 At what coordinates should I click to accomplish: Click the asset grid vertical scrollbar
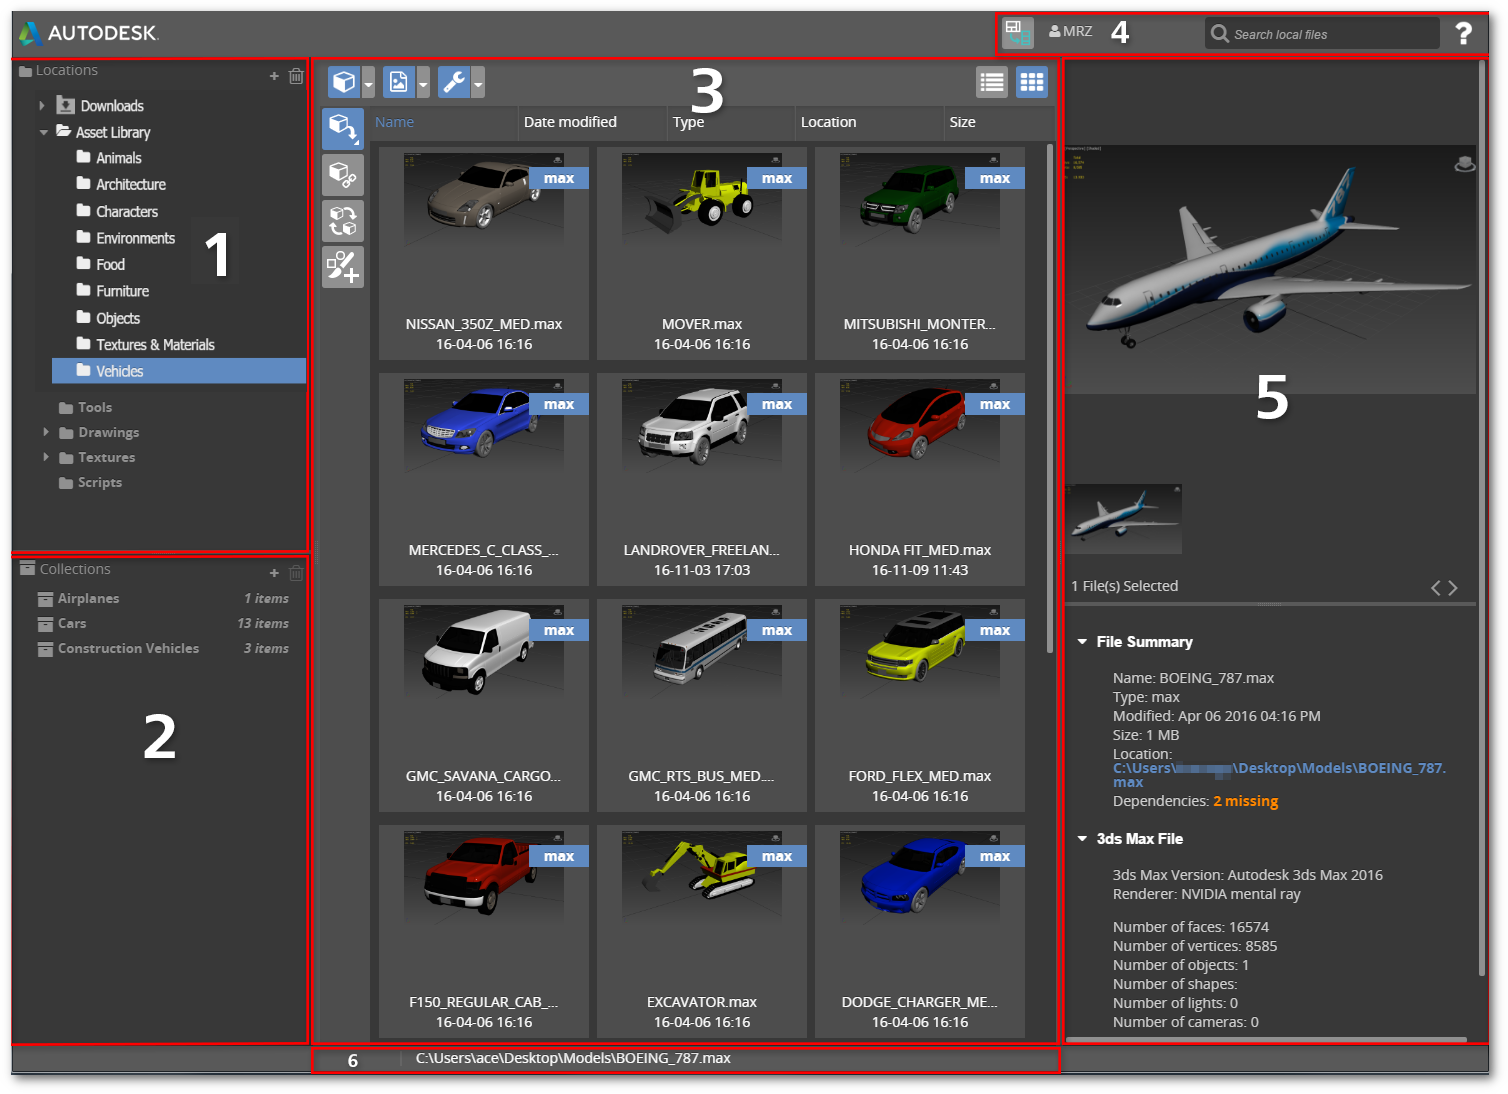coord(1050,398)
